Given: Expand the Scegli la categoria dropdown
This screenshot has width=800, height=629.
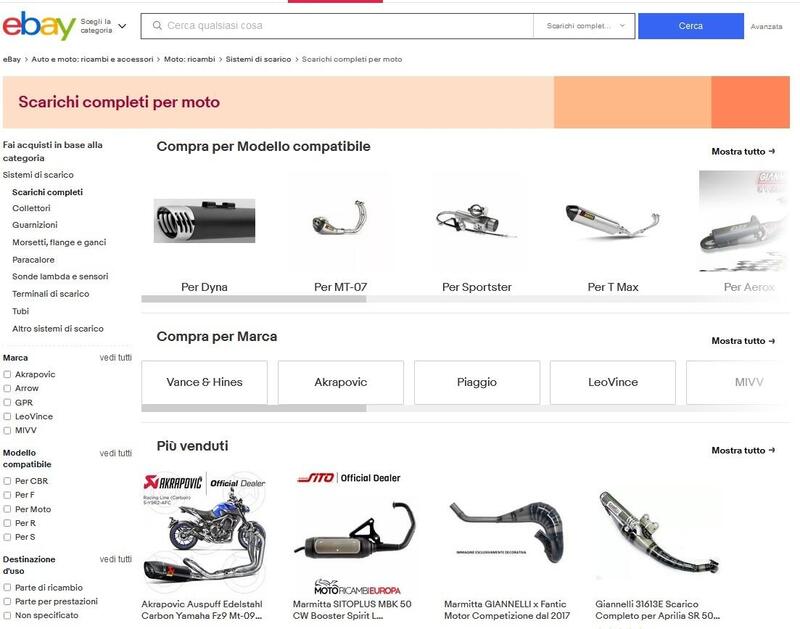Looking at the screenshot, I should [104, 26].
